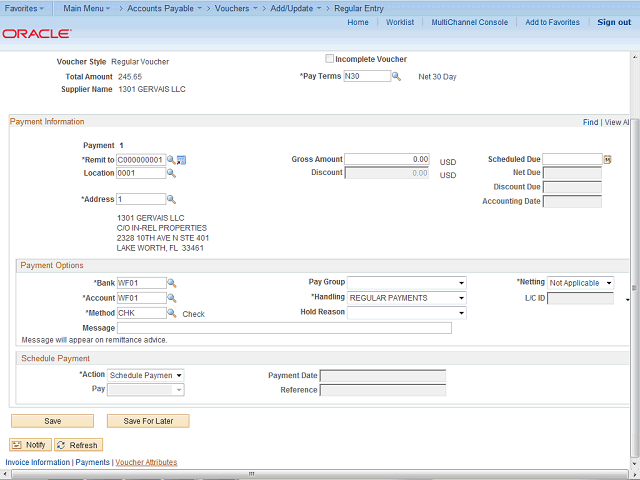This screenshot has height=480, width=640.
Task: Click into the Message text field
Action: tap(284, 328)
